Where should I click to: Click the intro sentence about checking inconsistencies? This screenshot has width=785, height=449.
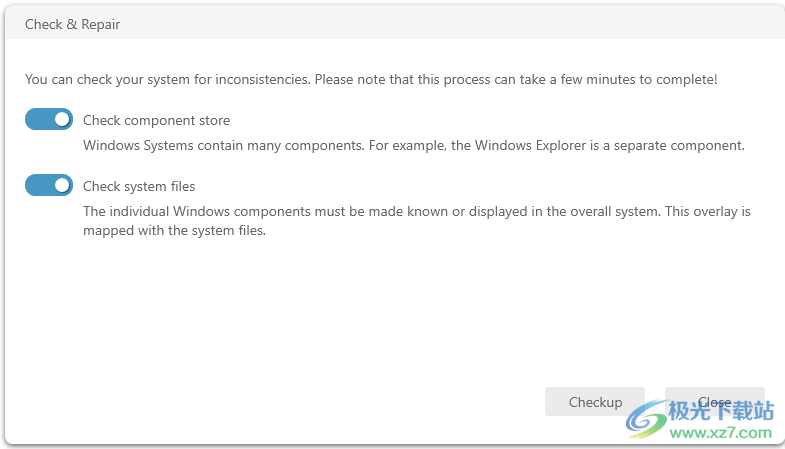pyautogui.click(x=371, y=79)
